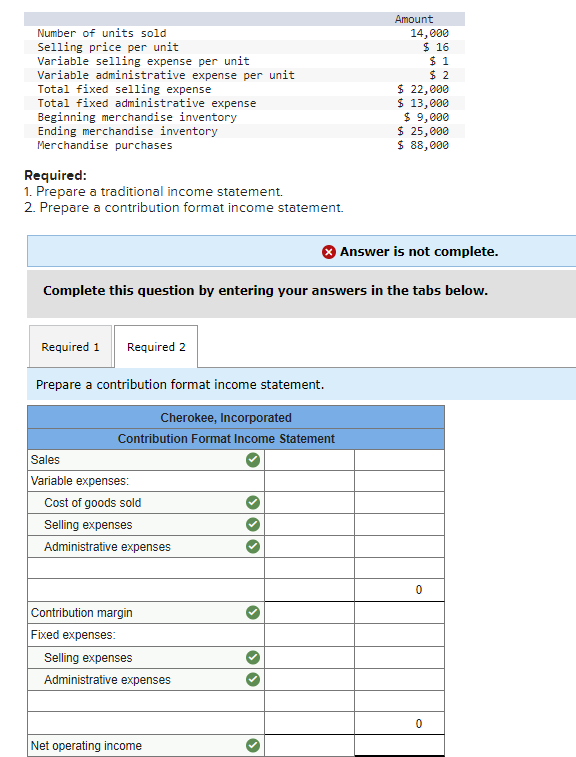Image resolution: width=576 pixels, height=757 pixels.
Task: Click variable Selling expenses middle amount cell
Action: click(309, 524)
